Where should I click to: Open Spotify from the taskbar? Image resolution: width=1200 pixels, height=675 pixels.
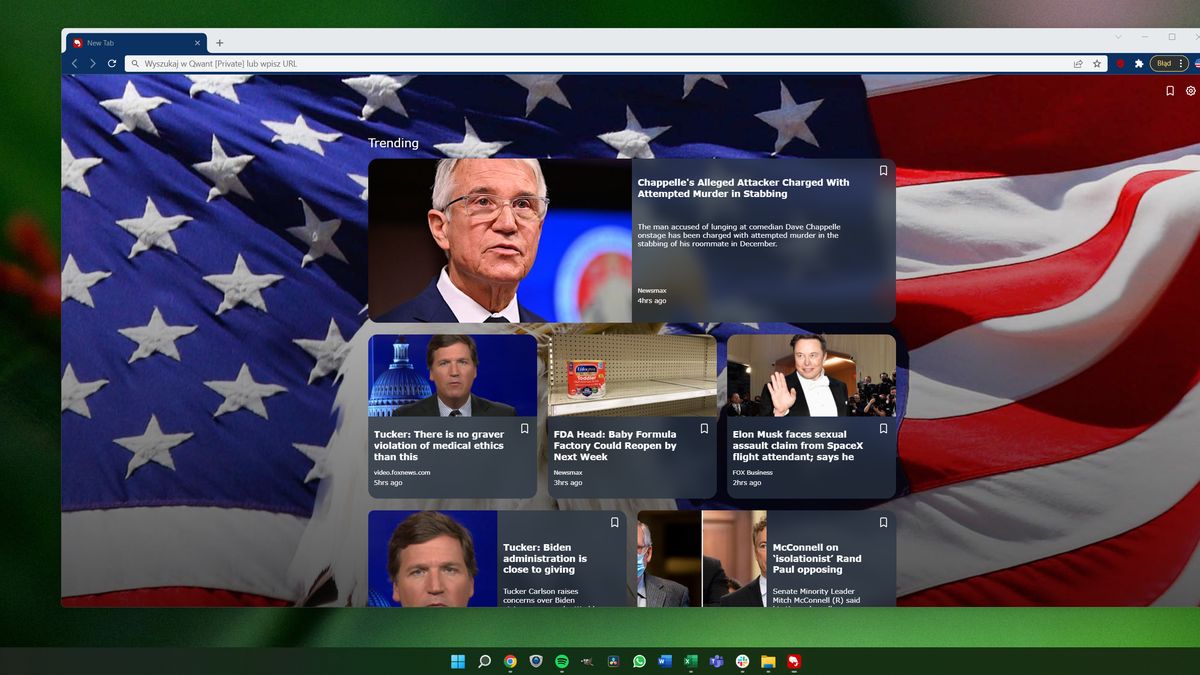pyautogui.click(x=562, y=661)
